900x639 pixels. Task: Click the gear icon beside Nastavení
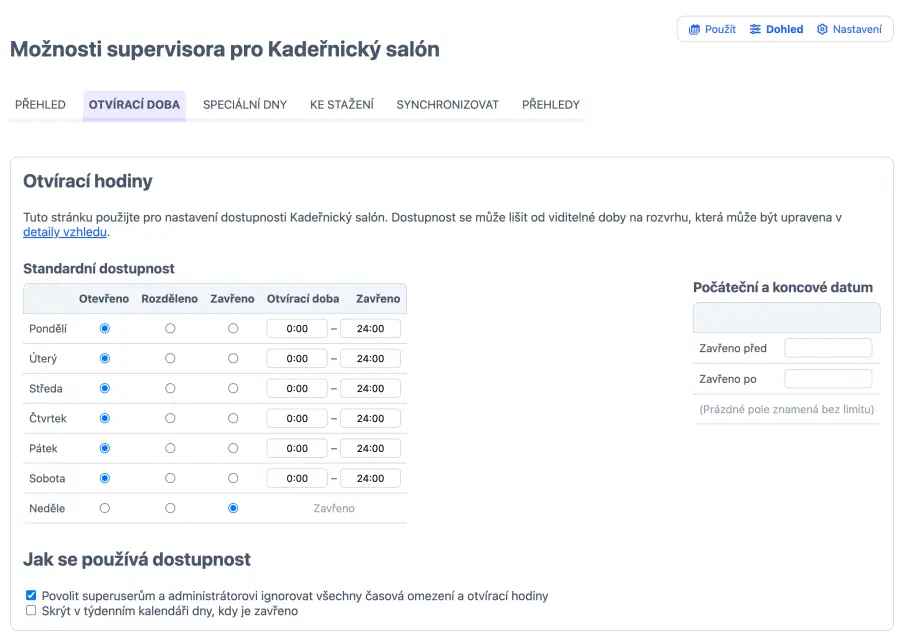tap(822, 30)
